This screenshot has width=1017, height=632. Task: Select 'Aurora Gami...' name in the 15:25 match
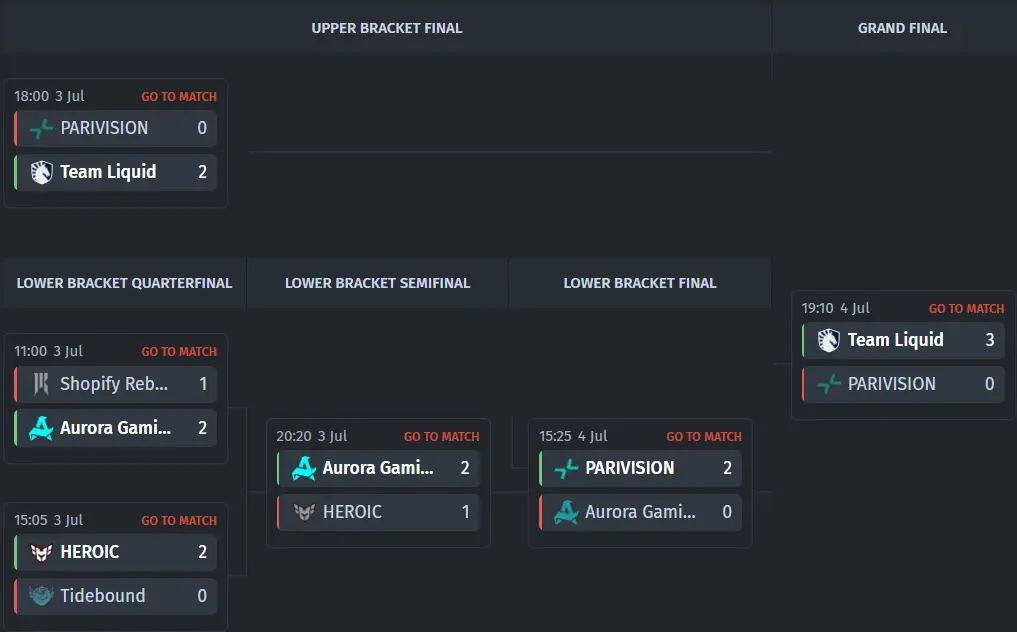(x=640, y=512)
